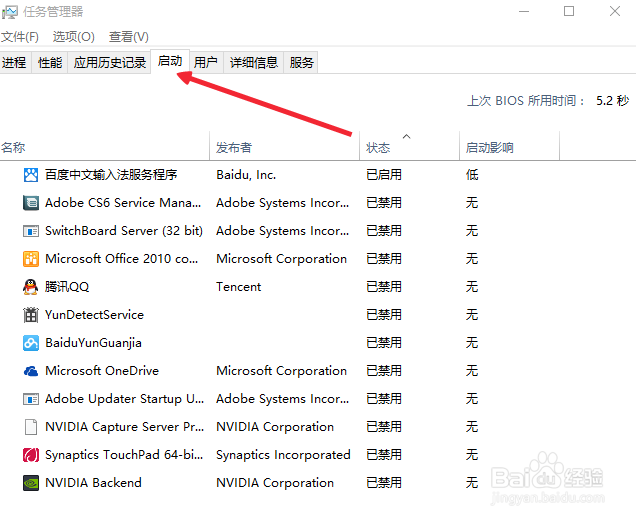Select the NVIDIA Backend entry name
Screen dimensions: 640x520
[93, 483]
